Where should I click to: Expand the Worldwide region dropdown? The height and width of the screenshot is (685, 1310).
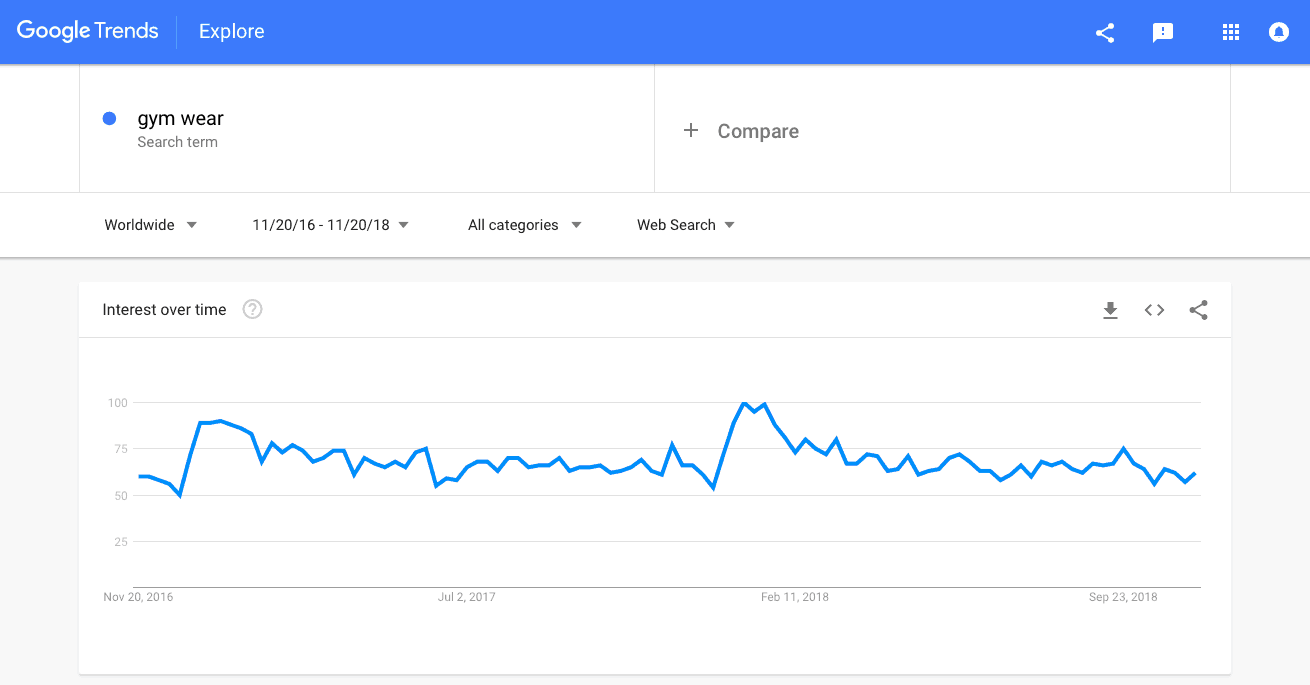[151, 225]
